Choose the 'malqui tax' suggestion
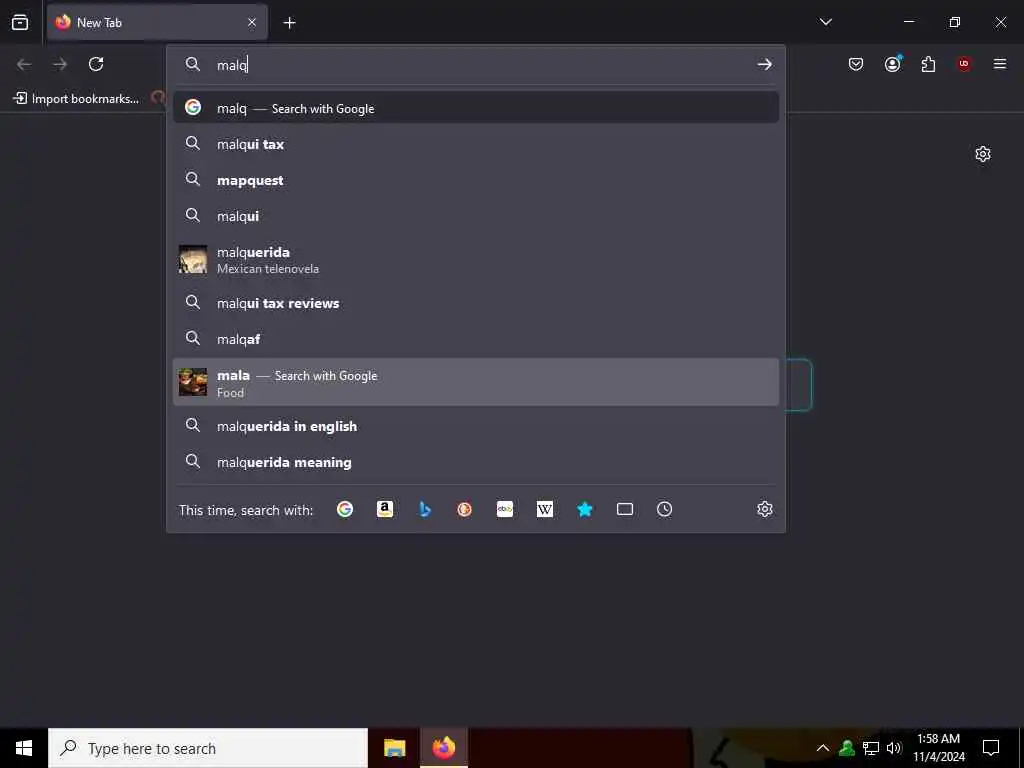The height and width of the screenshot is (768, 1024). coord(475,144)
